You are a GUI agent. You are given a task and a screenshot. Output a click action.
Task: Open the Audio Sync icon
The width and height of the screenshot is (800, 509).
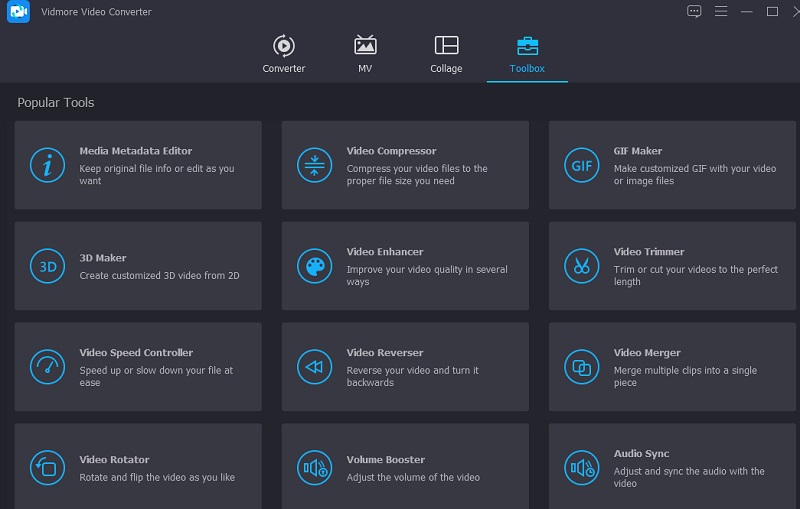(x=581, y=467)
